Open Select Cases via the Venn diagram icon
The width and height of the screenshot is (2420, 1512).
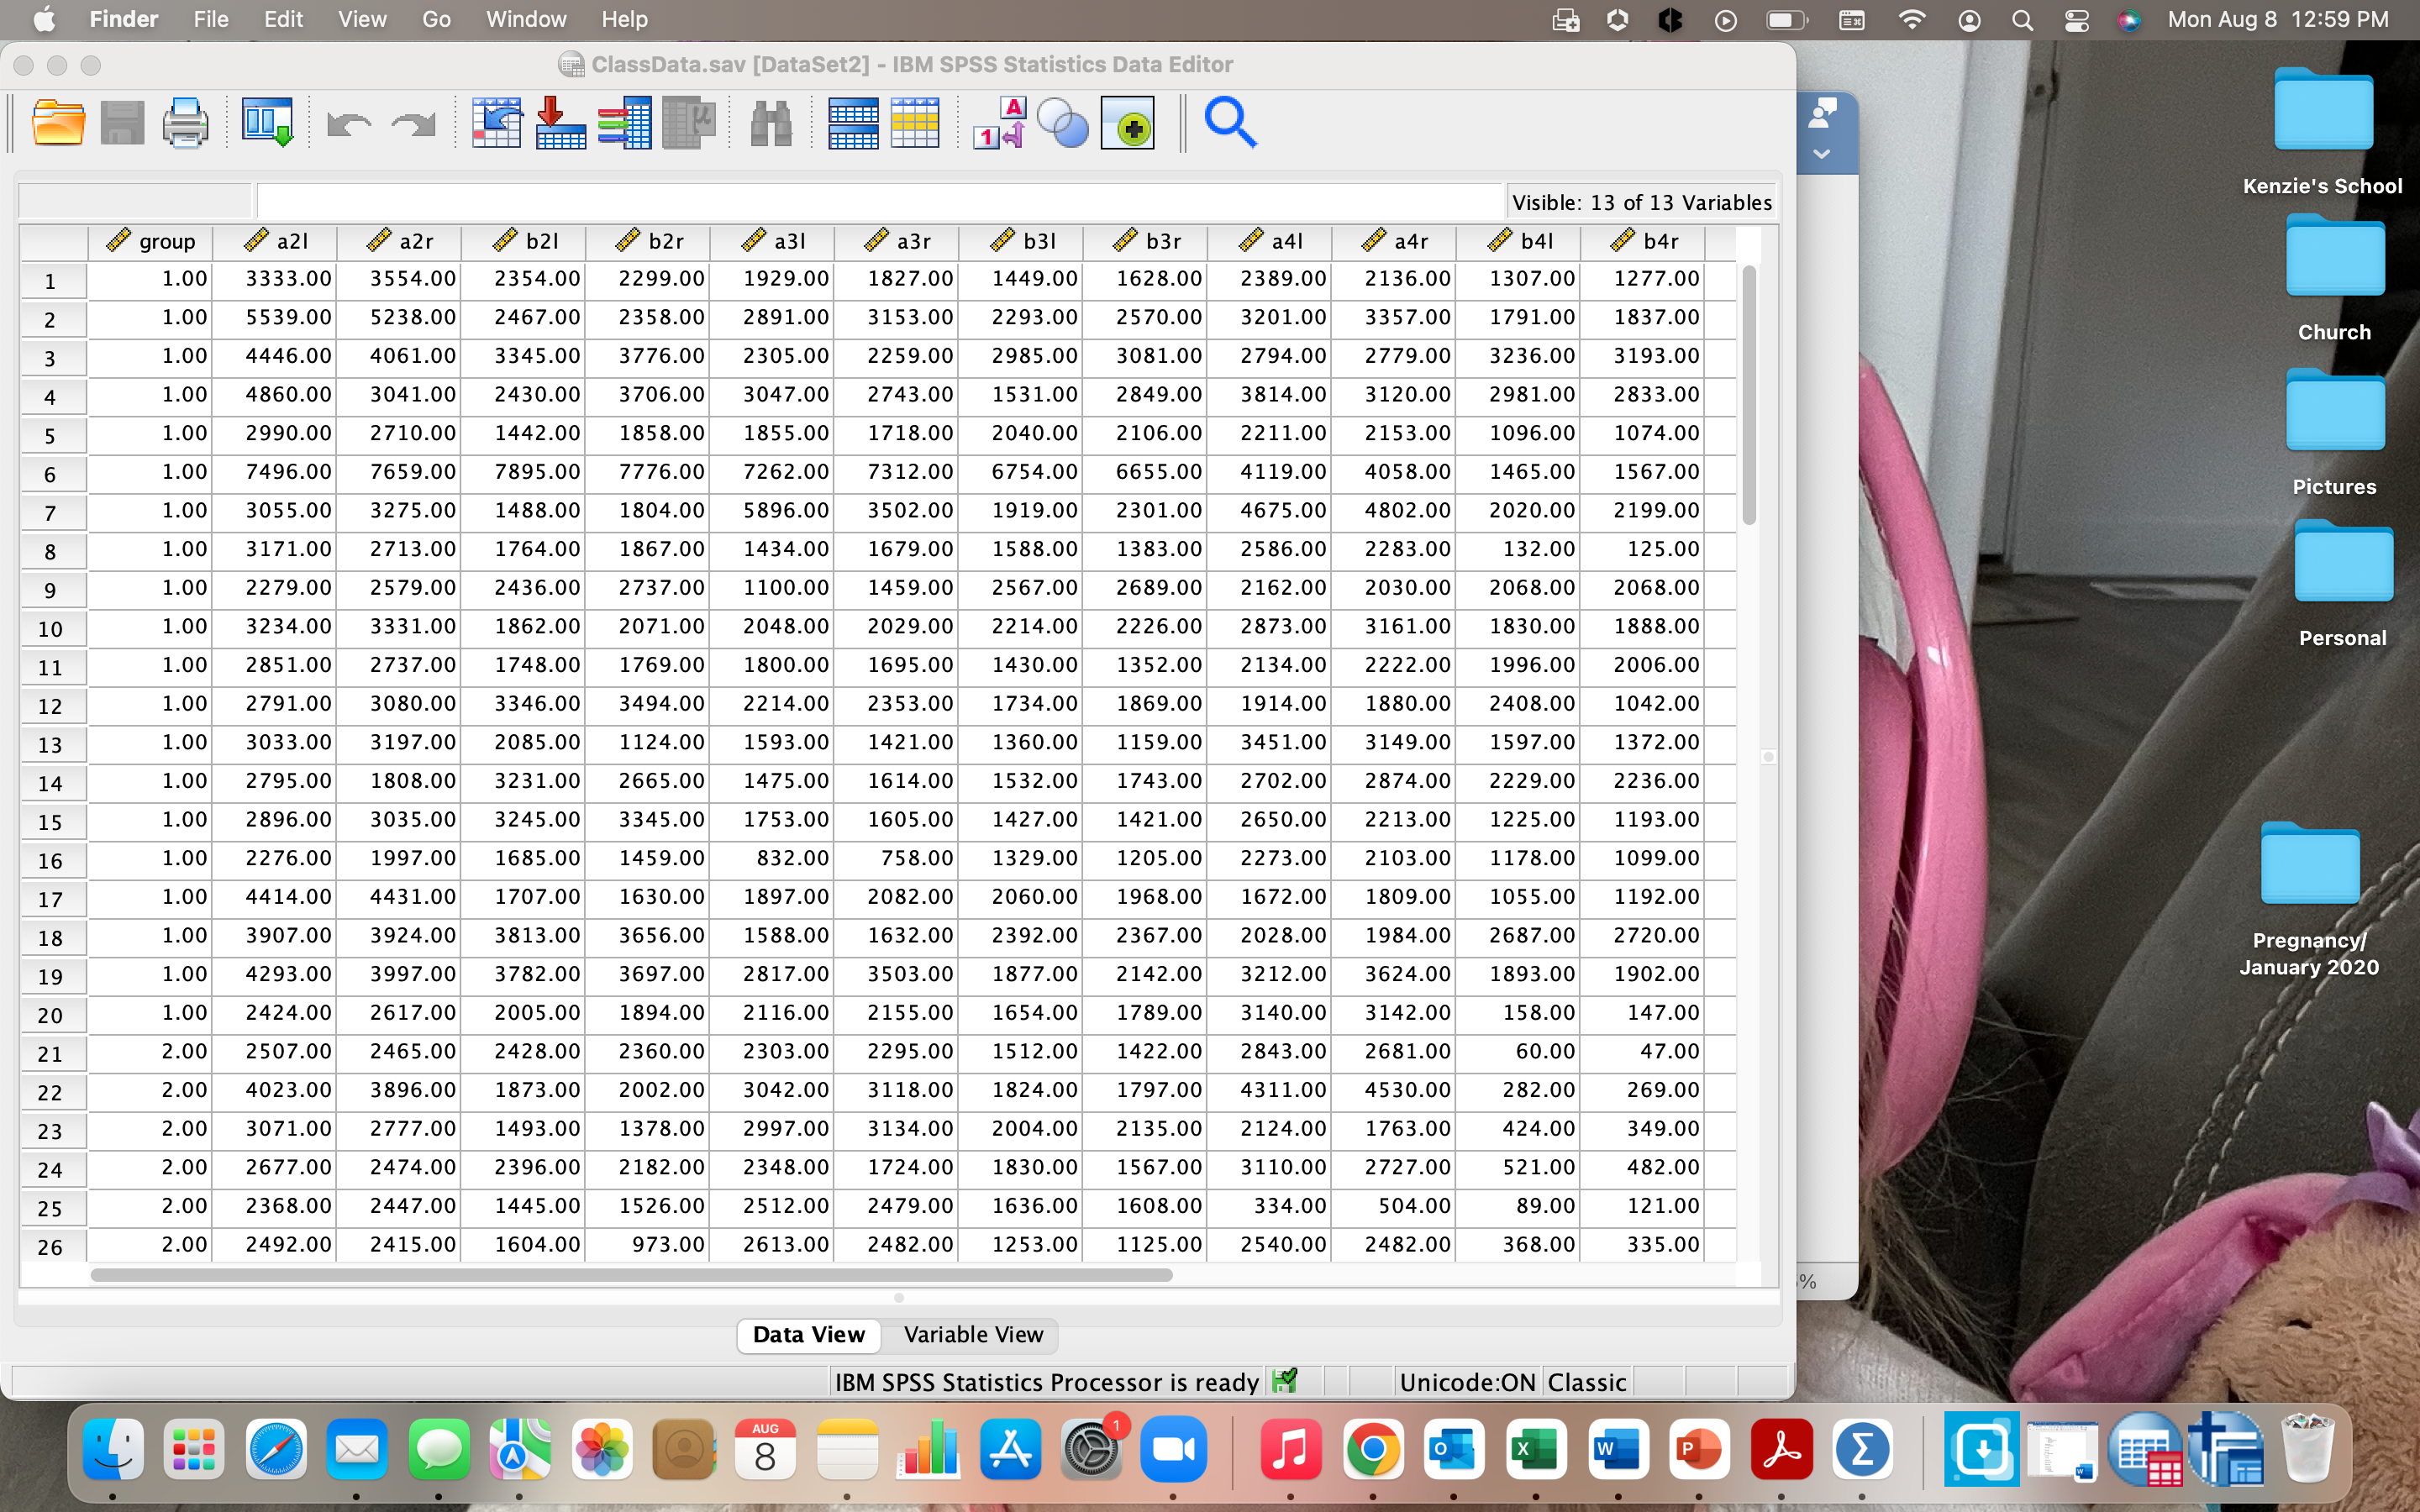[1062, 122]
